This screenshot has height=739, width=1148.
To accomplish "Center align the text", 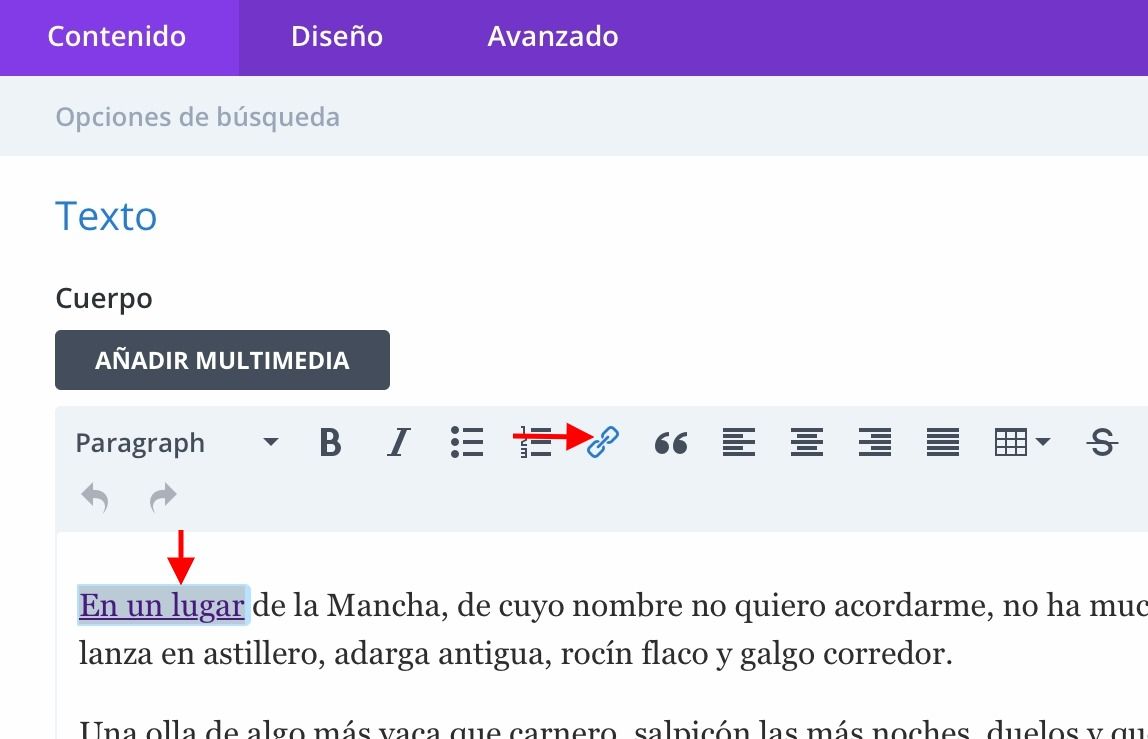I will 807,442.
